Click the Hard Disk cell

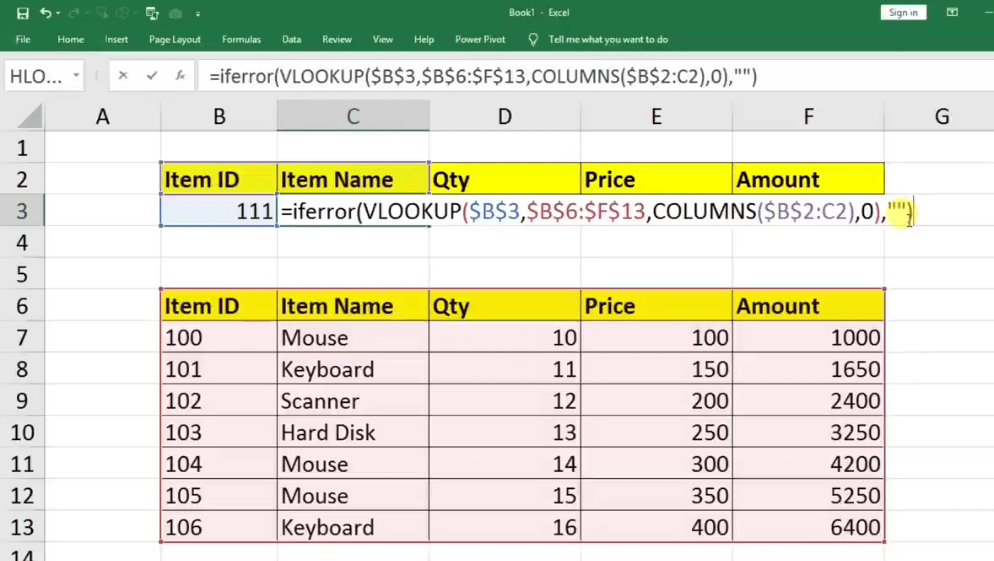pyautogui.click(x=352, y=433)
